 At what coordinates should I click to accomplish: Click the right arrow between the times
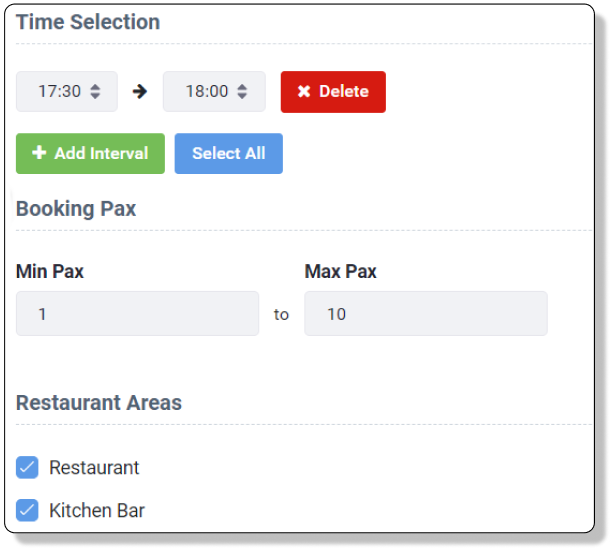coord(140,92)
